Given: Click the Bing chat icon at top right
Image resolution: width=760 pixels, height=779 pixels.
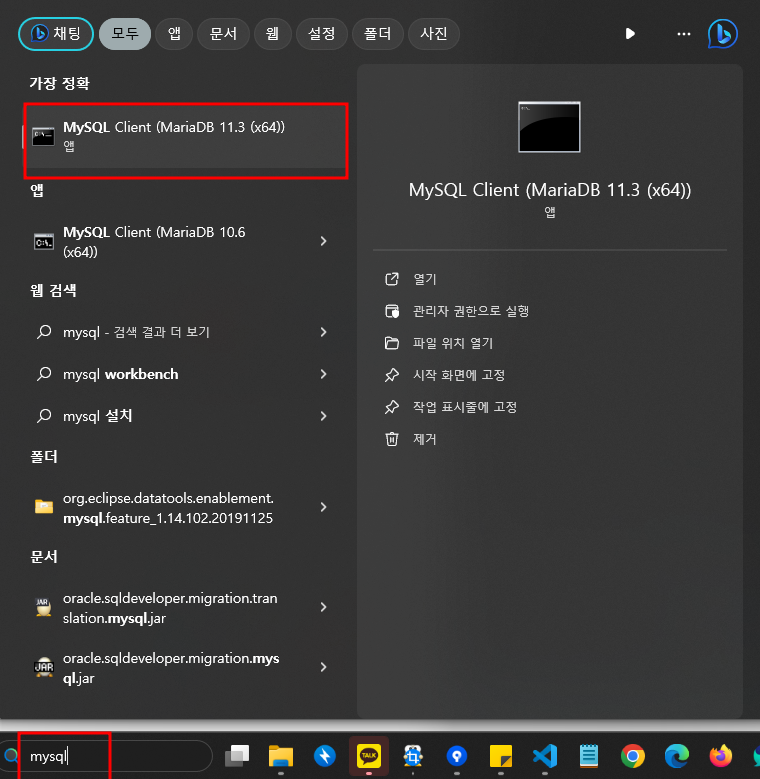Looking at the screenshot, I should point(723,34).
